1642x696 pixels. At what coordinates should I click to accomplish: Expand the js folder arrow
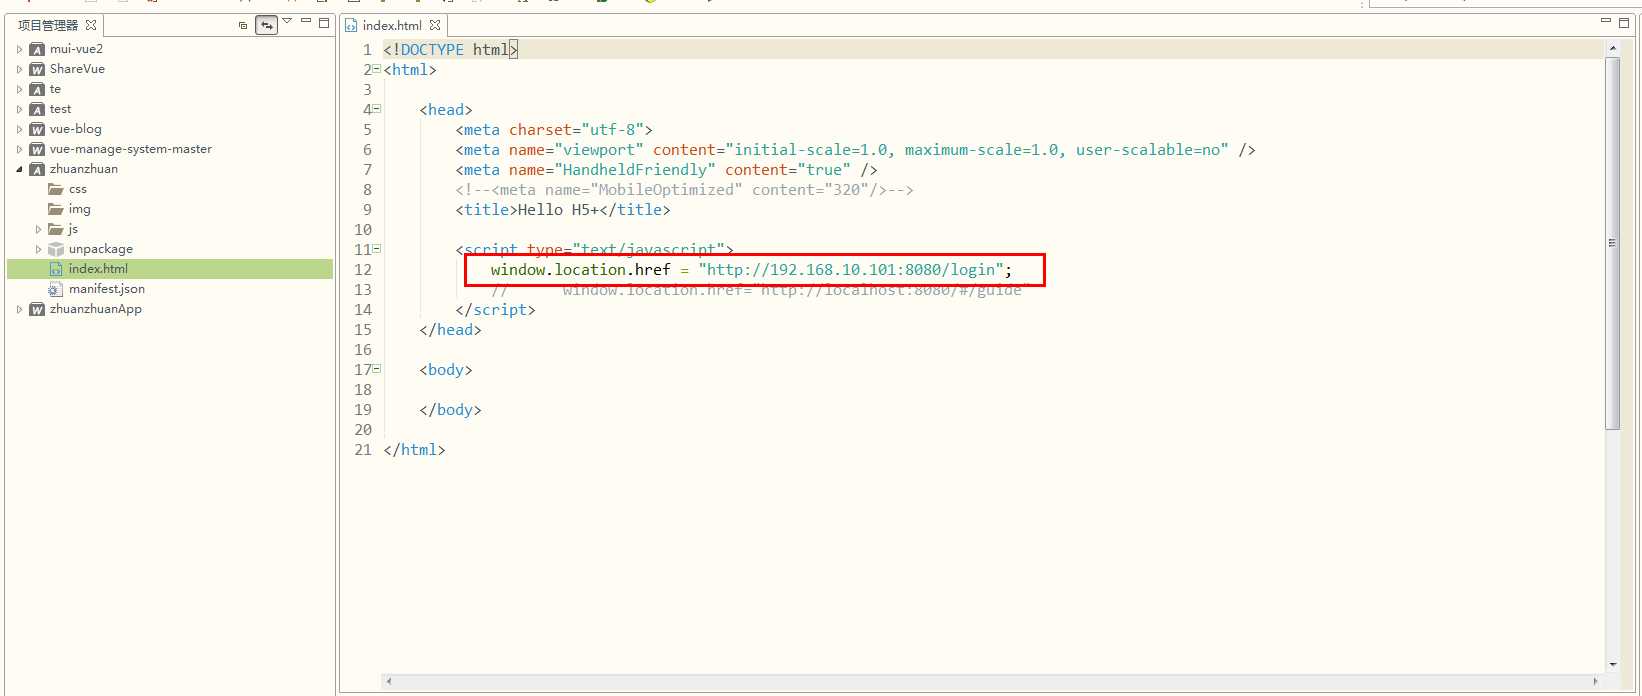38,229
